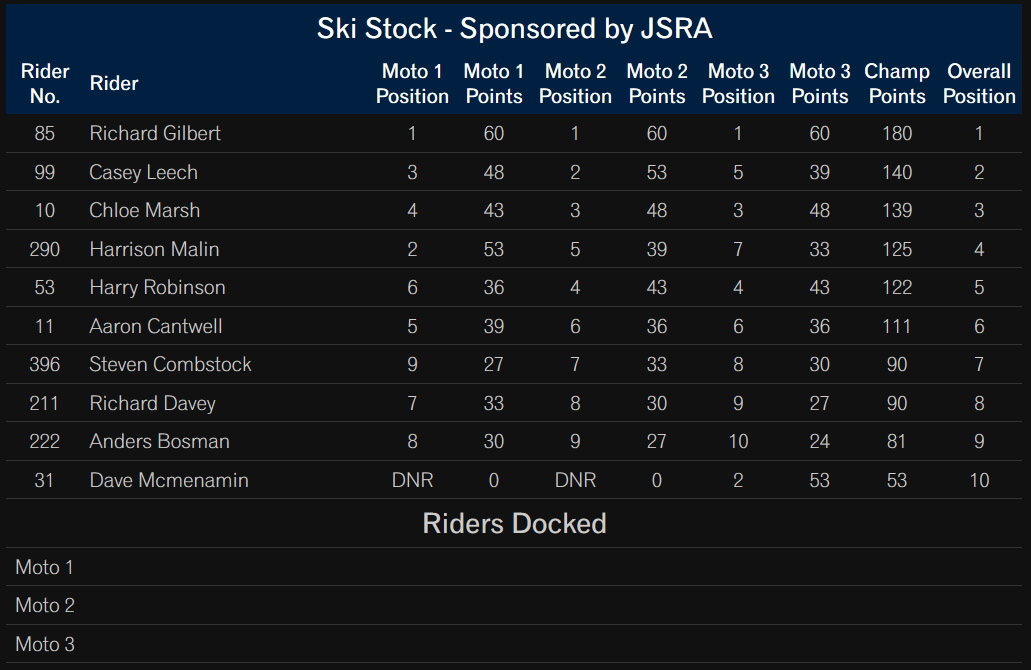
Task: Select the Rider No. column header
Action: pos(45,84)
